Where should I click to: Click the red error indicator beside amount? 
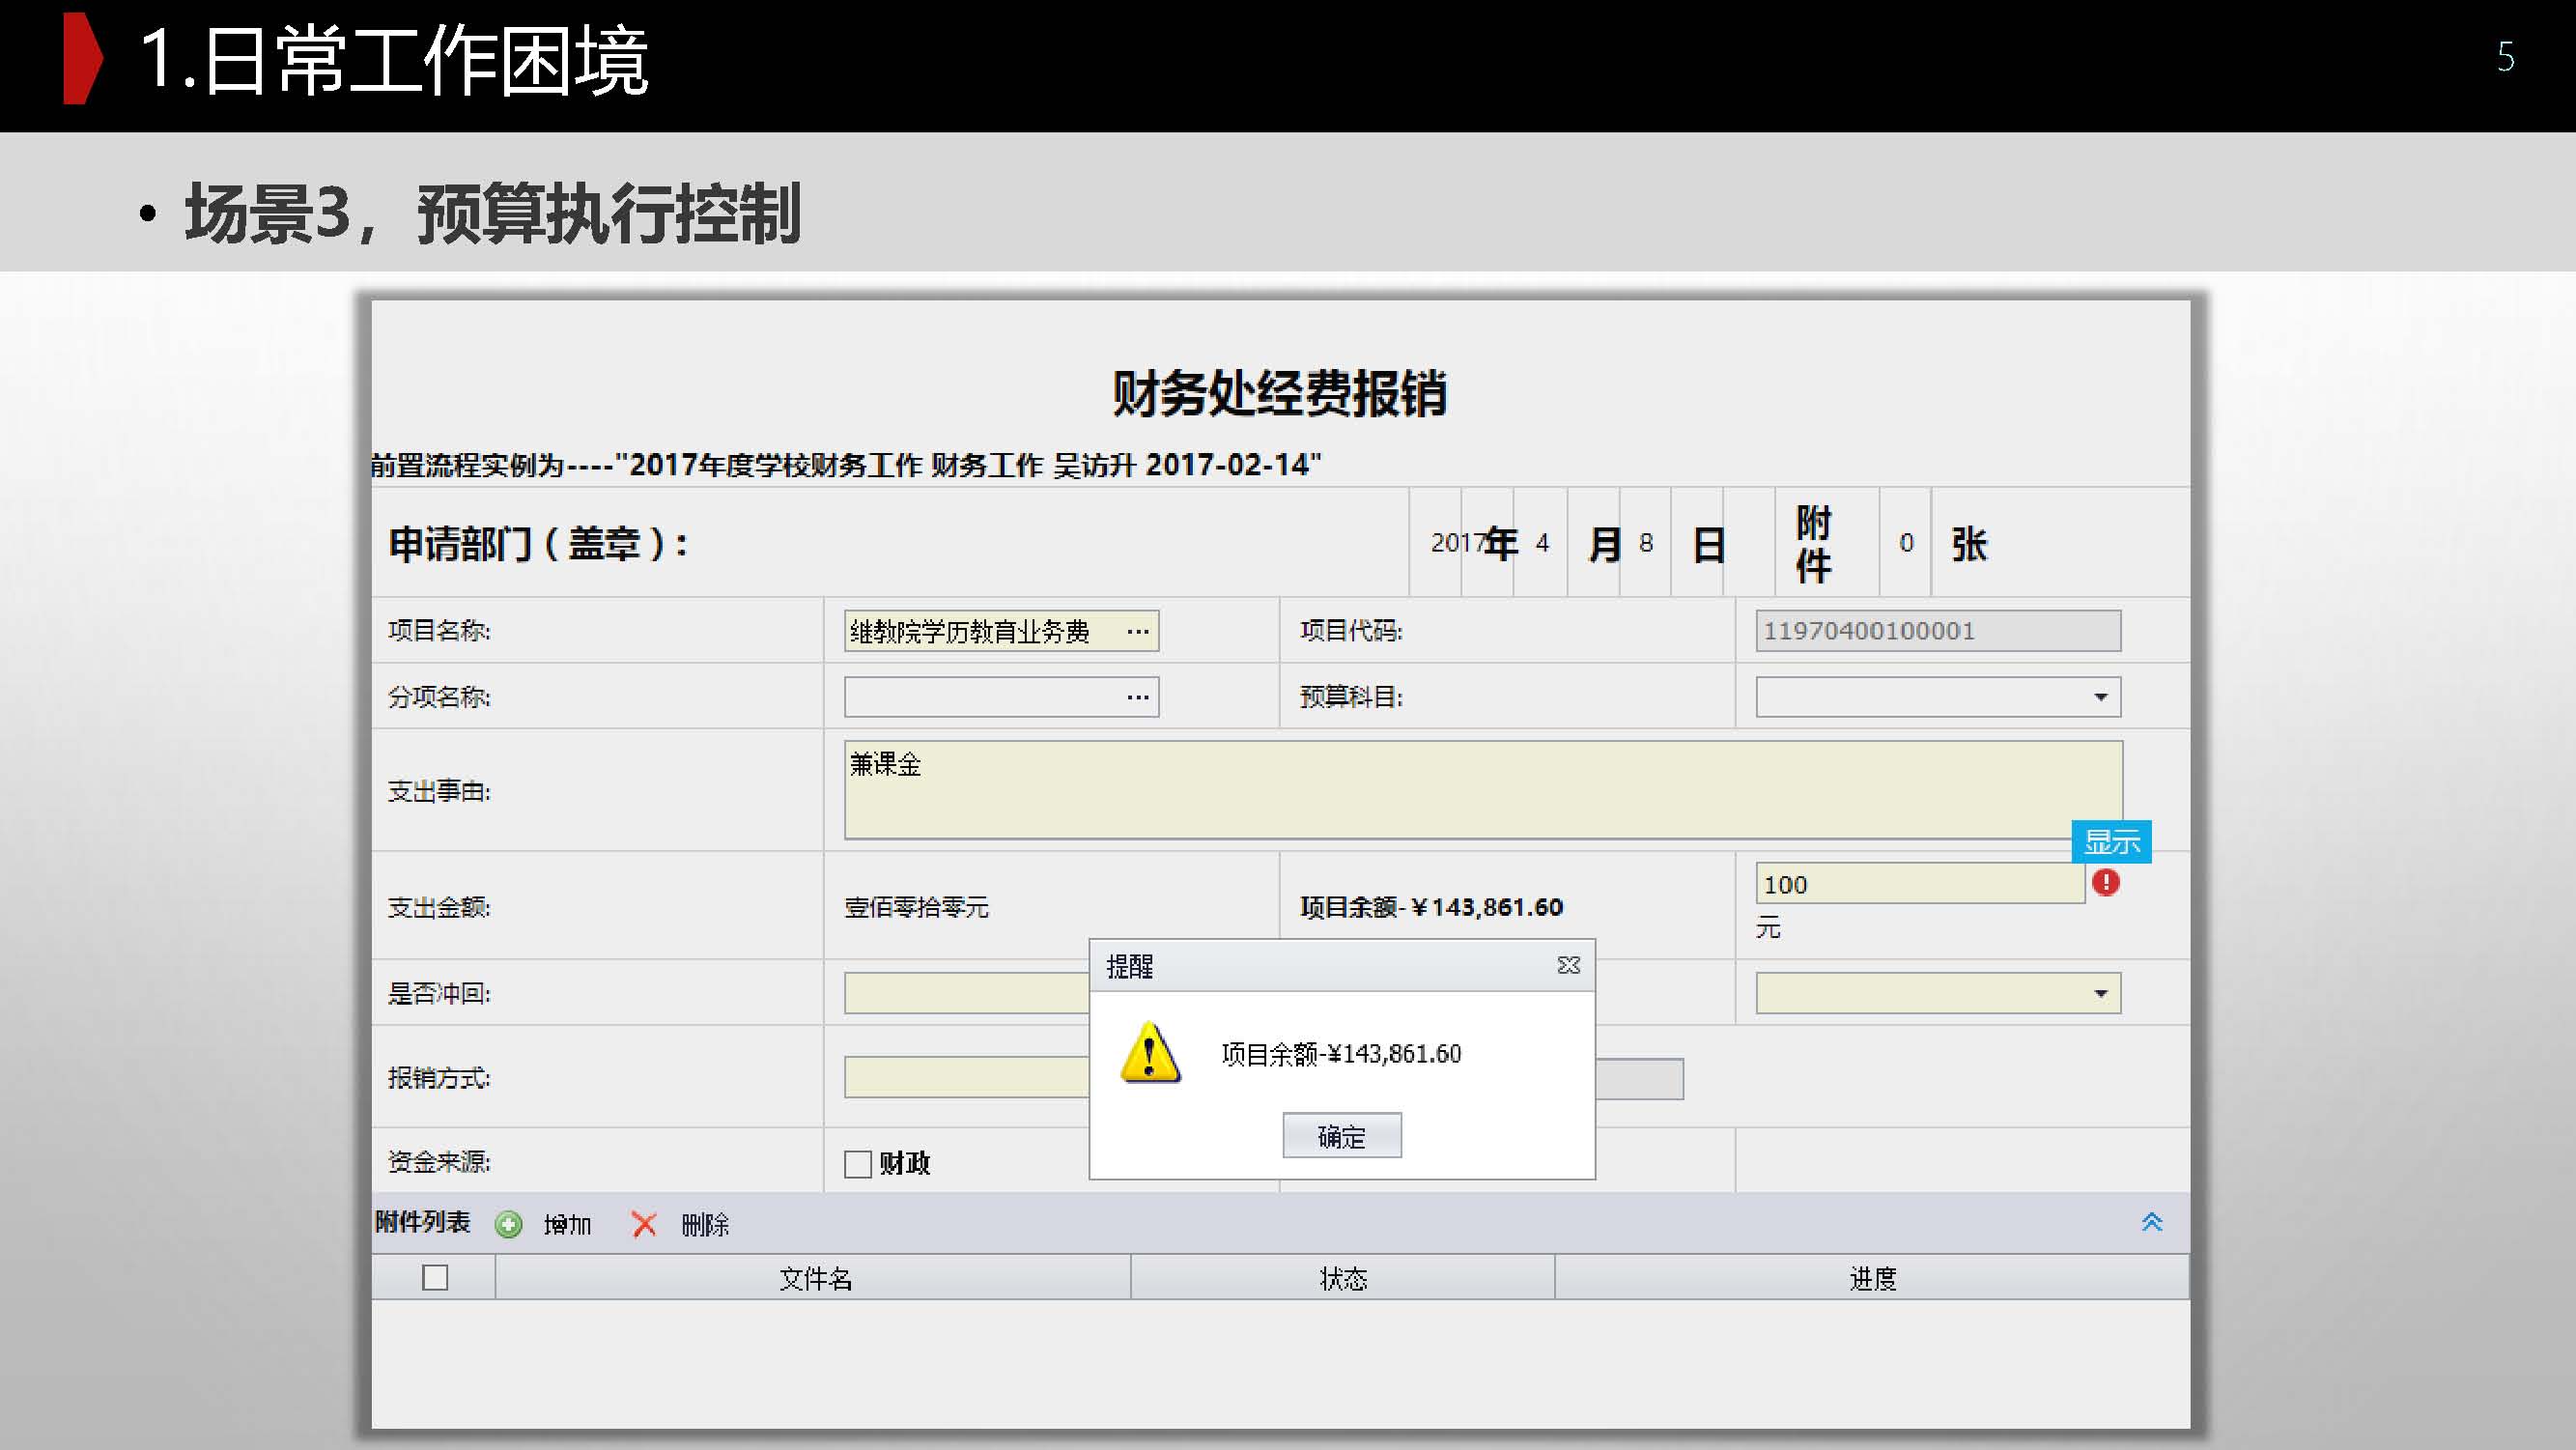2105,883
